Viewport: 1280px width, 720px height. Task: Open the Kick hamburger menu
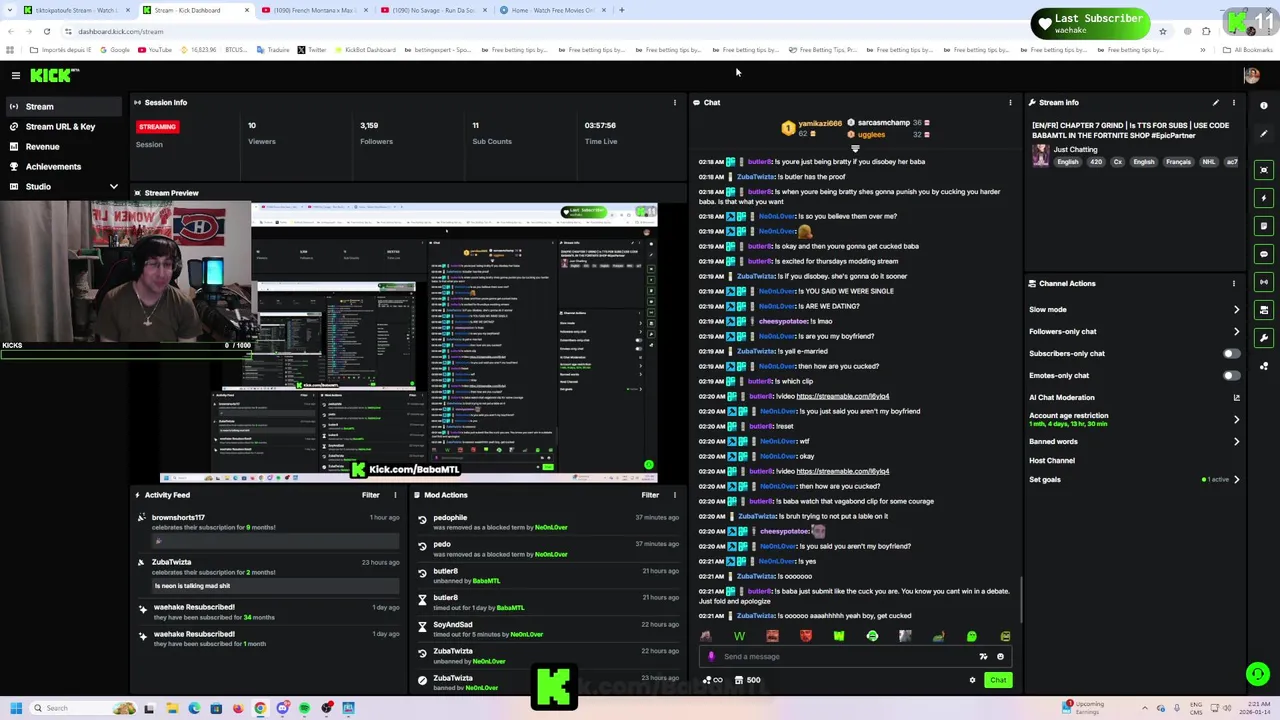pyautogui.click(x=15, y=75)
